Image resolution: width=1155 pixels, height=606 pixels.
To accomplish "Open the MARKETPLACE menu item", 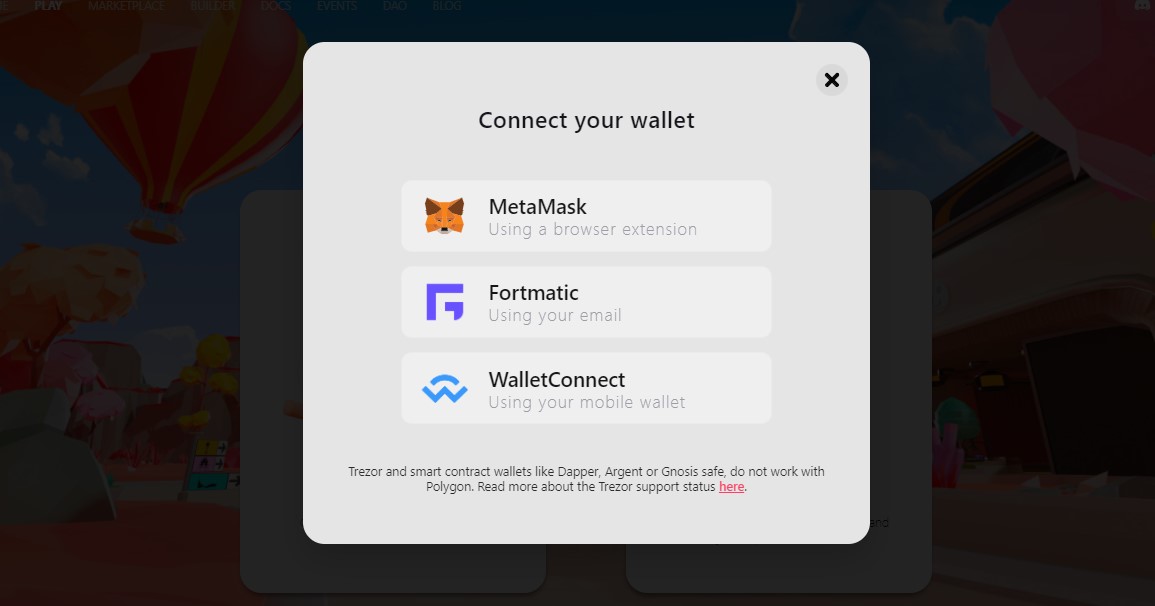I will pos(127,5).
